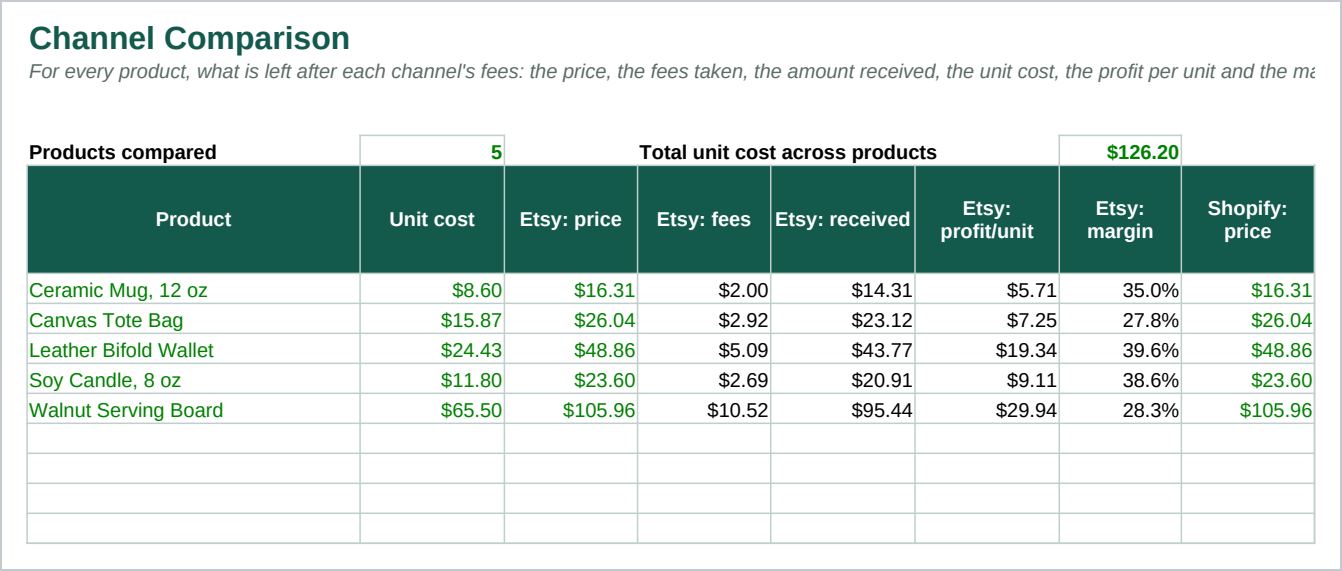
Task: Click Leather Bifold Wallet Etsy received $43.77
Action: [843, 350]
